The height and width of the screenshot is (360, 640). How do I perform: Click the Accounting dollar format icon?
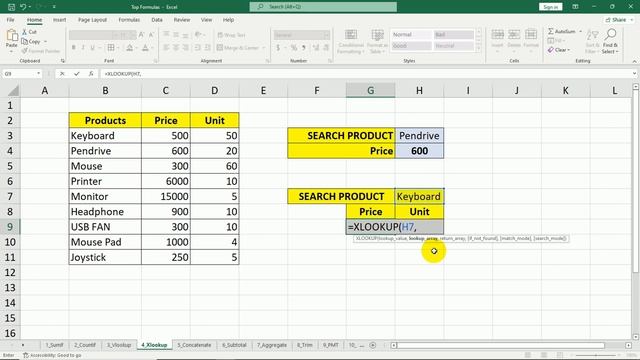click(x=278, y=48)
